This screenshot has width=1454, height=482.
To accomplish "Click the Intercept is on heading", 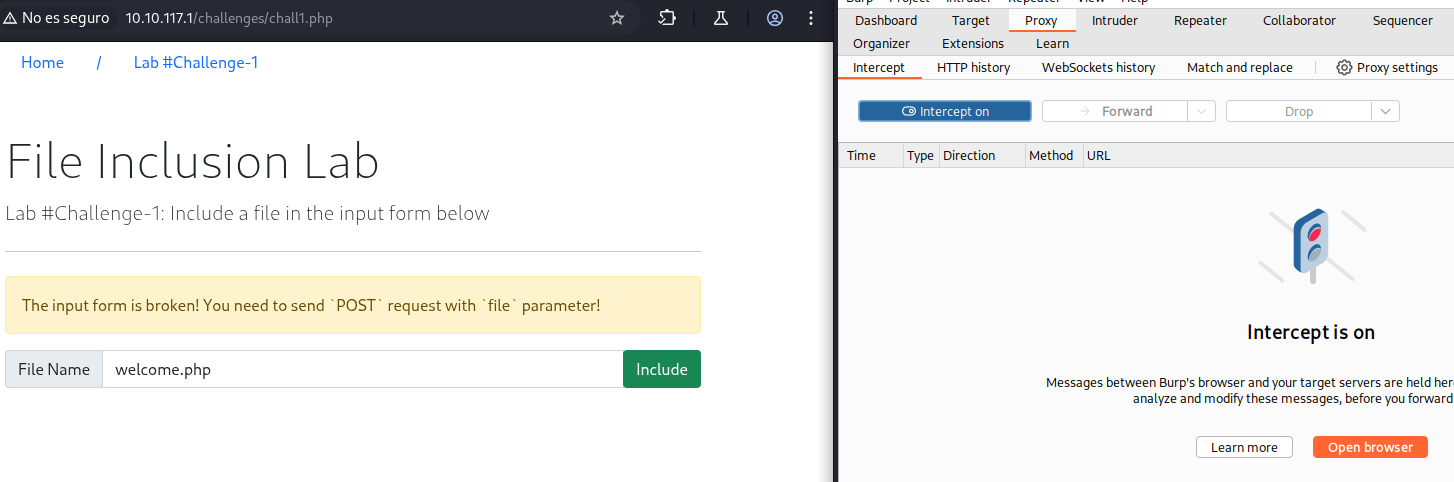I will pyautogui.click(x=1311, y=332).
